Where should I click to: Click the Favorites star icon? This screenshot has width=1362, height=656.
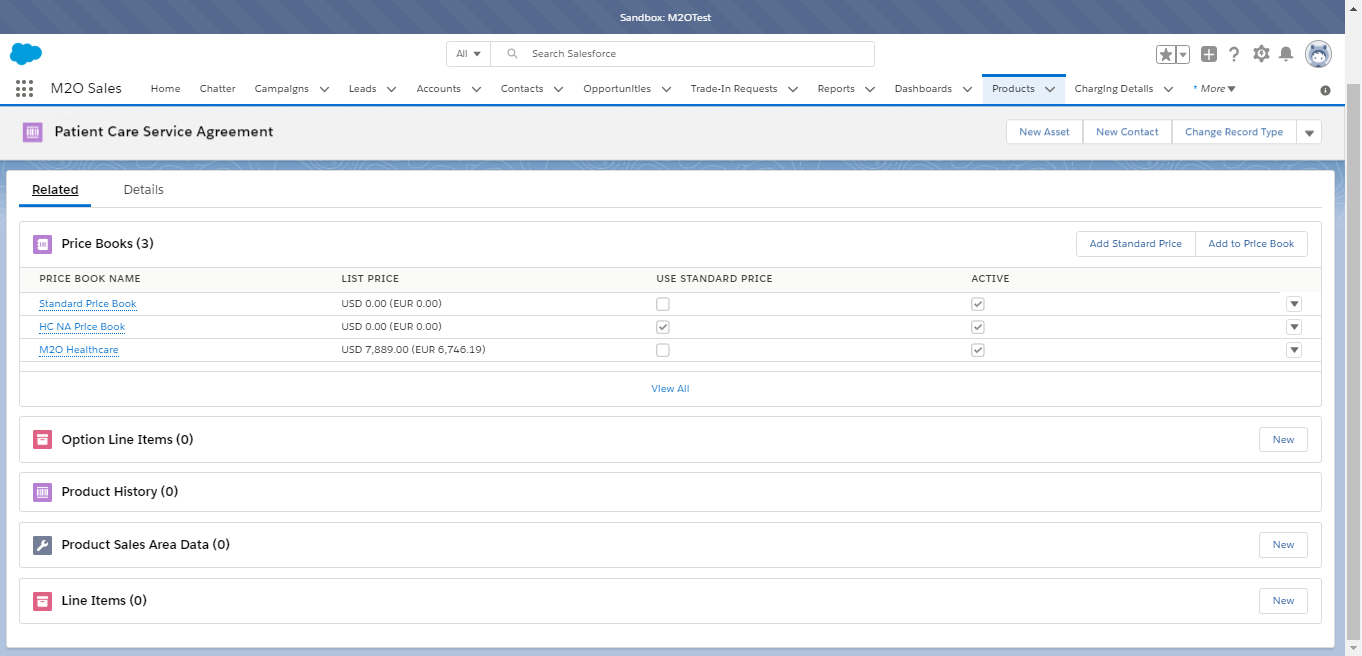point(1165,53)
